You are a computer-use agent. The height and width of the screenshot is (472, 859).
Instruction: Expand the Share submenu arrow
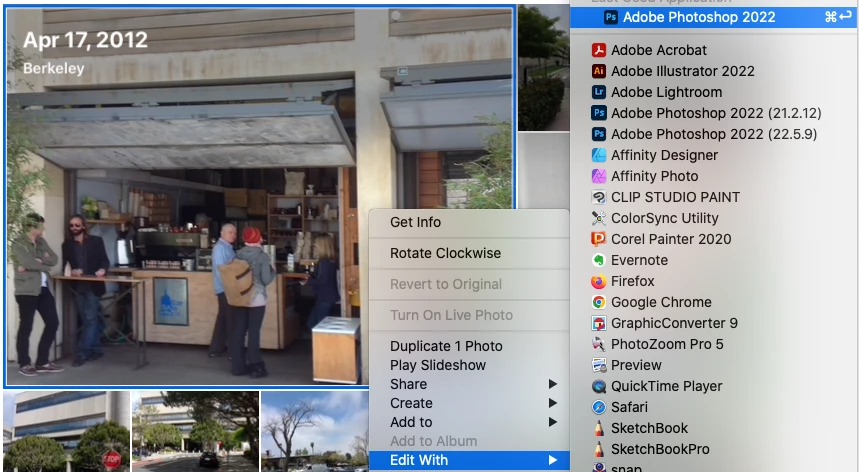[x=553, y=384]
